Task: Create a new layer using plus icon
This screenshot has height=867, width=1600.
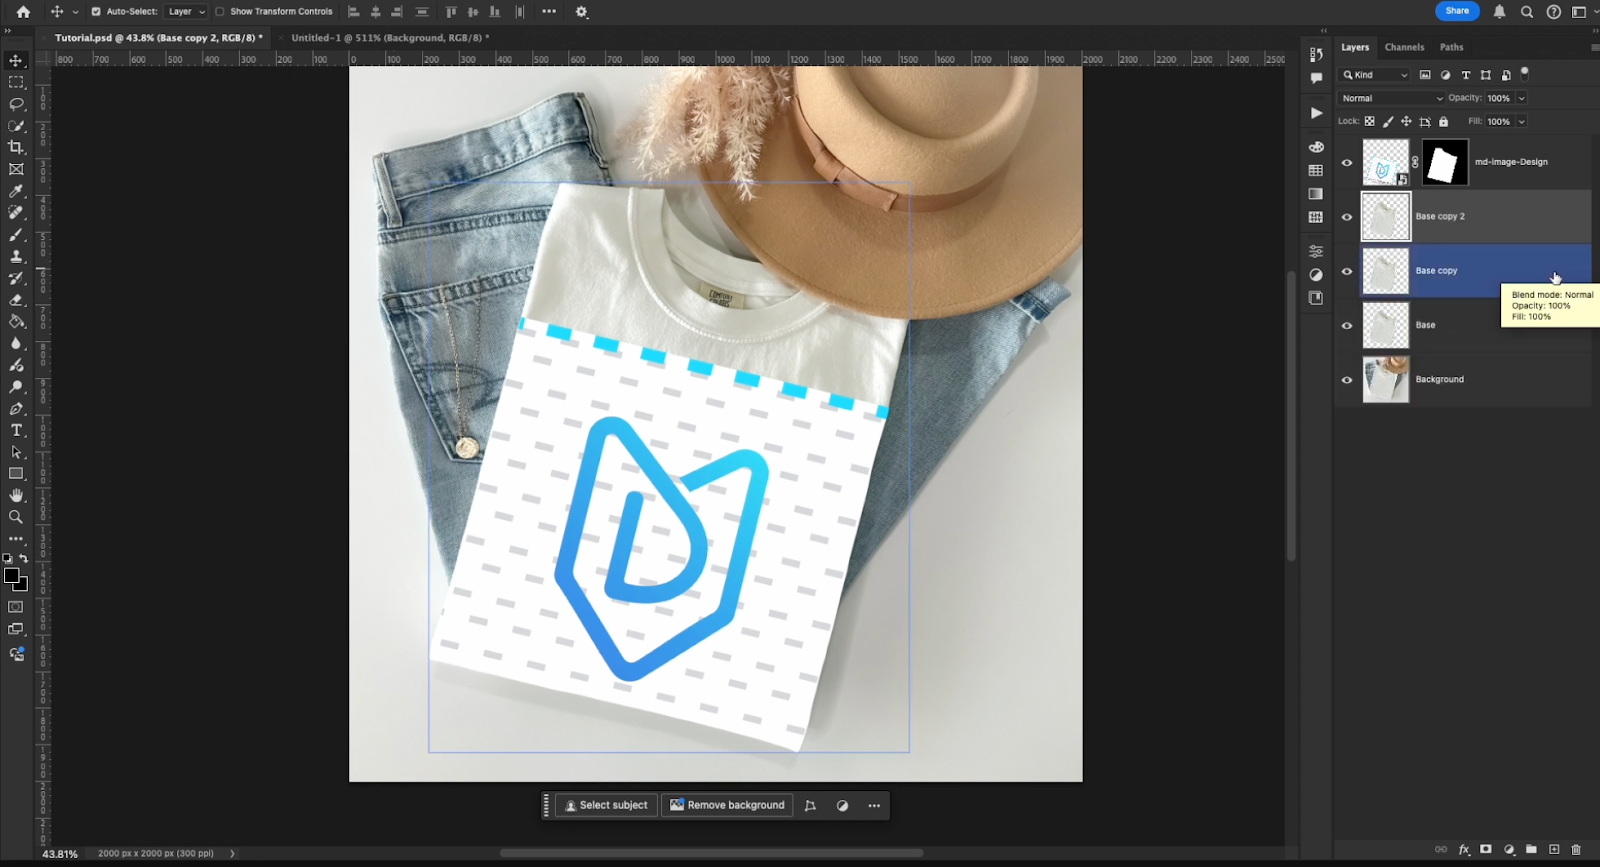Action: (1554, 849)
